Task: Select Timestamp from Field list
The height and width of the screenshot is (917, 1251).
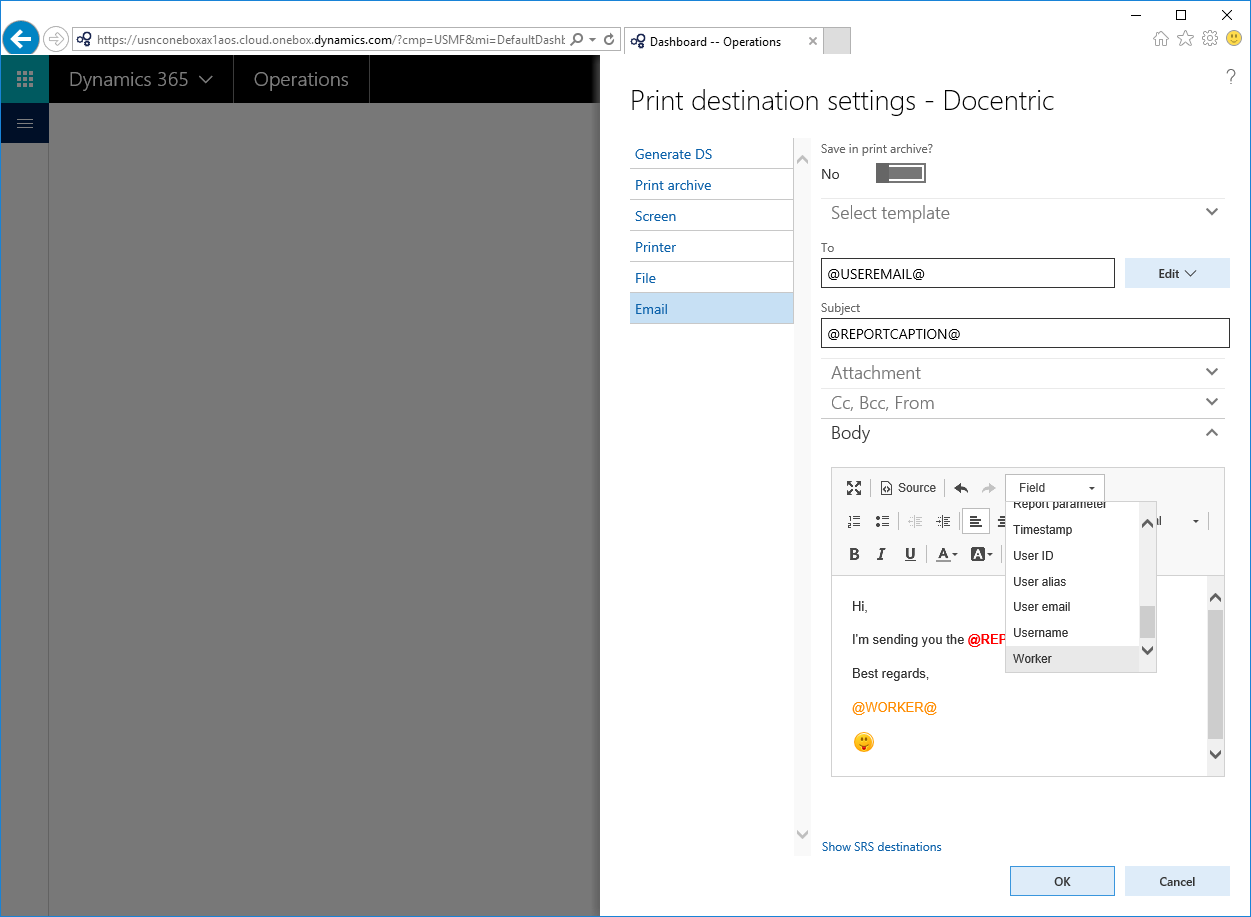Action: point(1072,530)
